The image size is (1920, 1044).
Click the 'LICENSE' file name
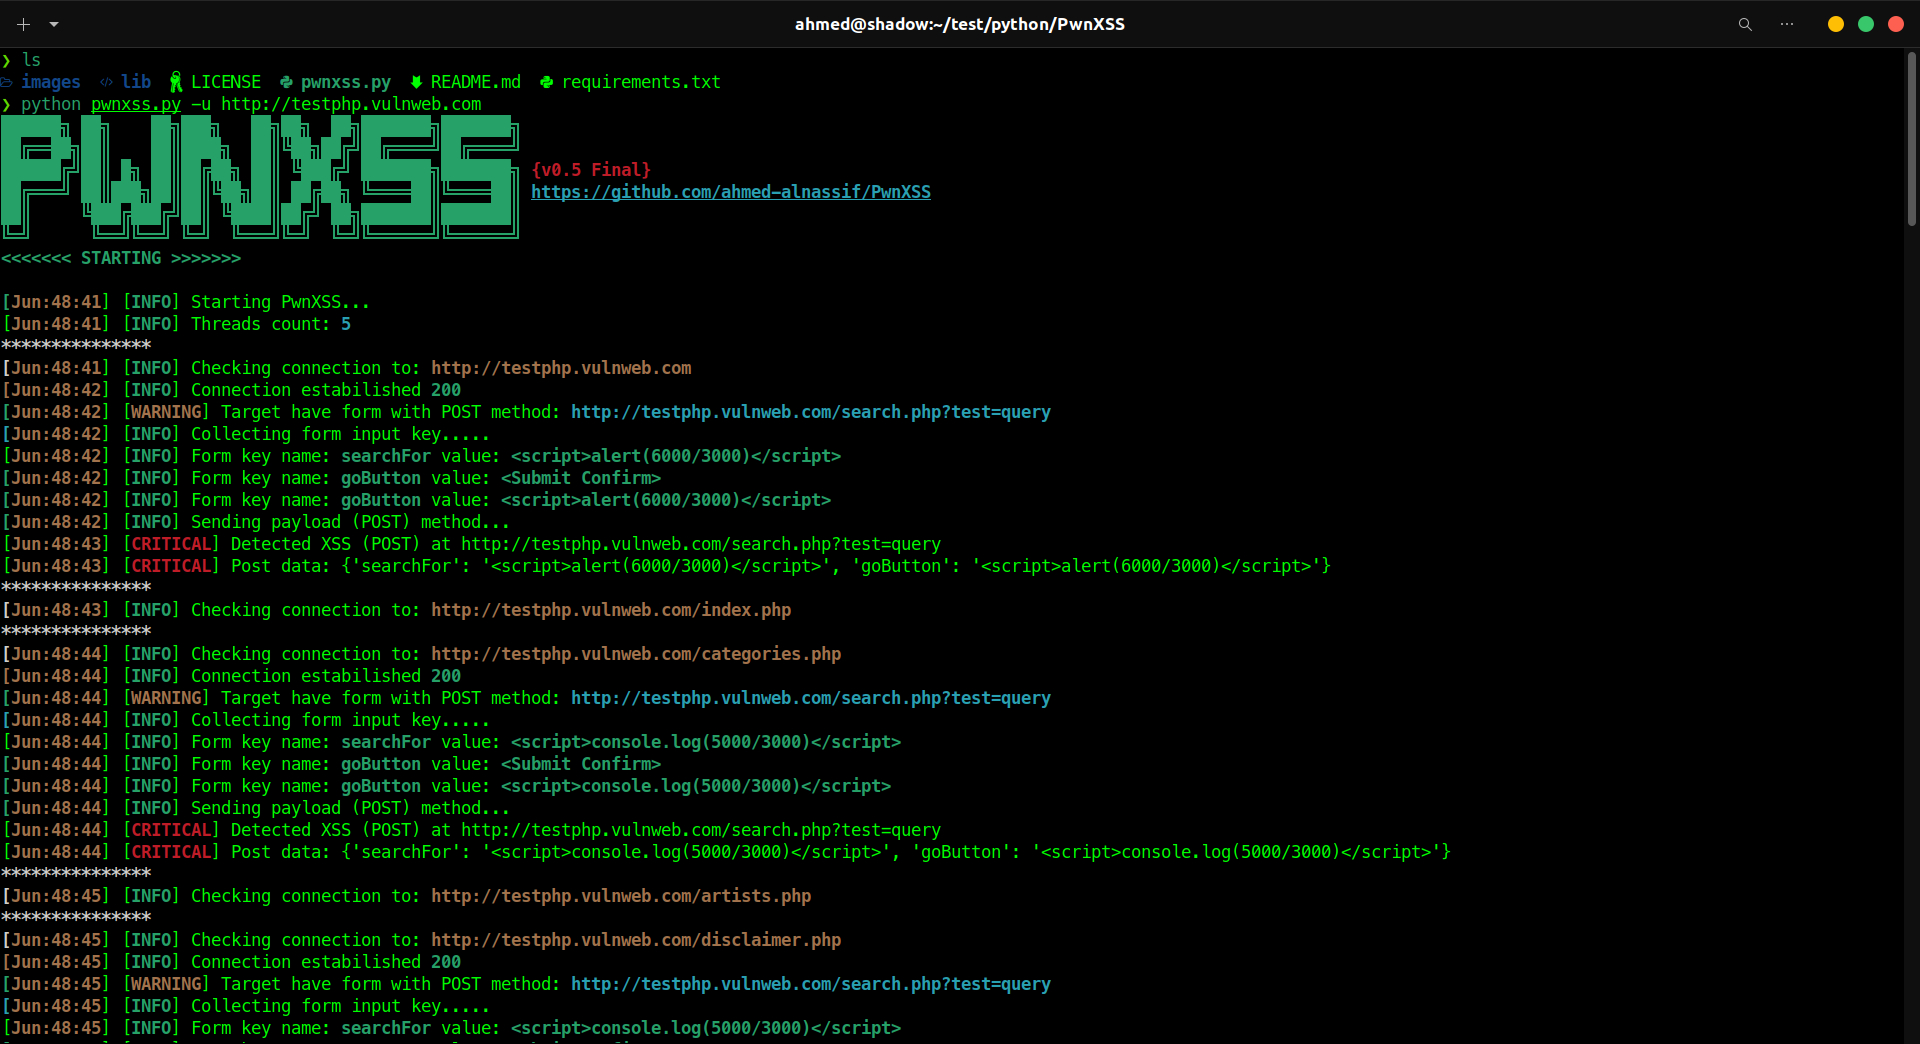[226, 82]
